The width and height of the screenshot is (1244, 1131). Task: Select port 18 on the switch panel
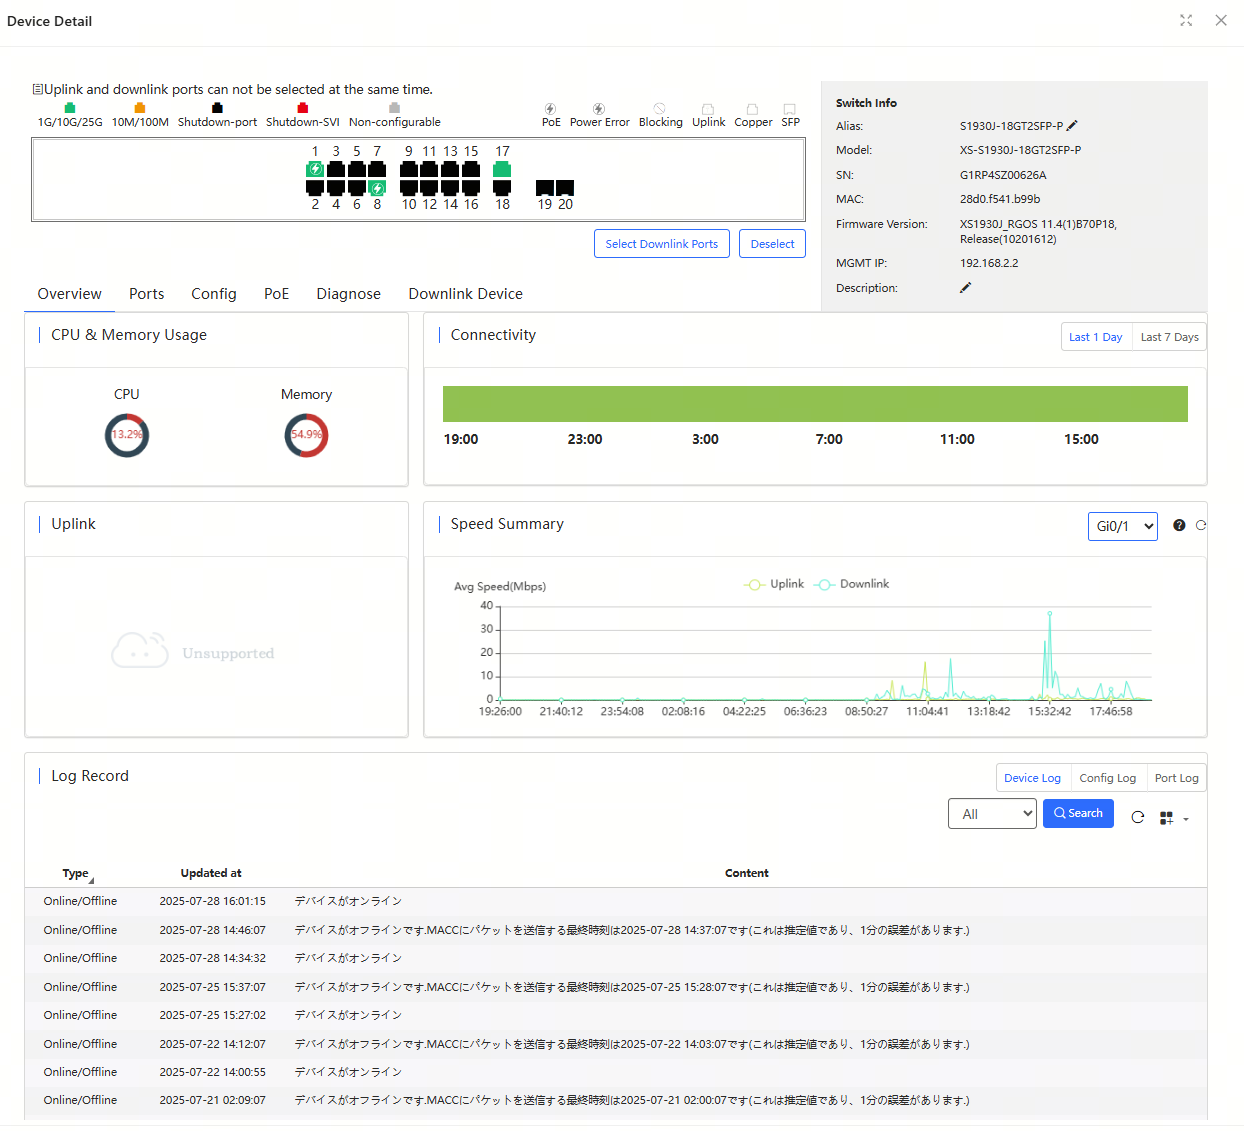coord(502,187)
